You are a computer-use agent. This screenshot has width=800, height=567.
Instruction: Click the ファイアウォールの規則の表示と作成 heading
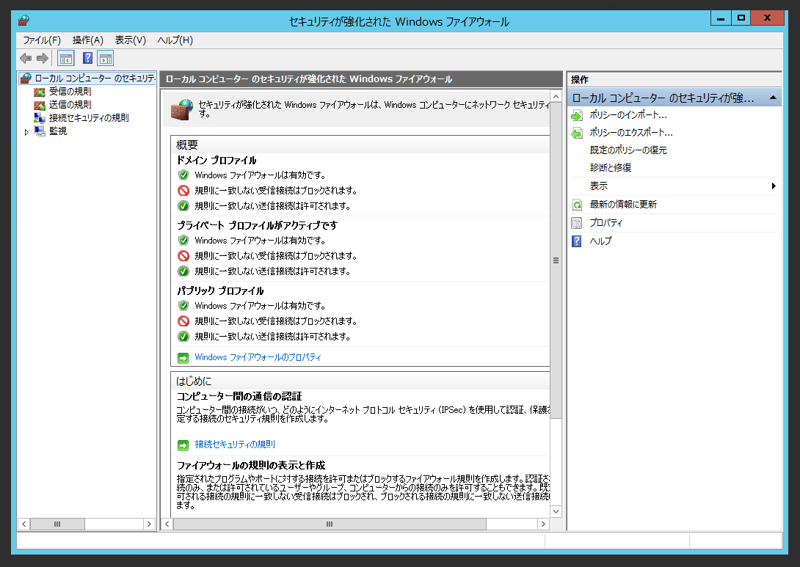click(251, 465)
